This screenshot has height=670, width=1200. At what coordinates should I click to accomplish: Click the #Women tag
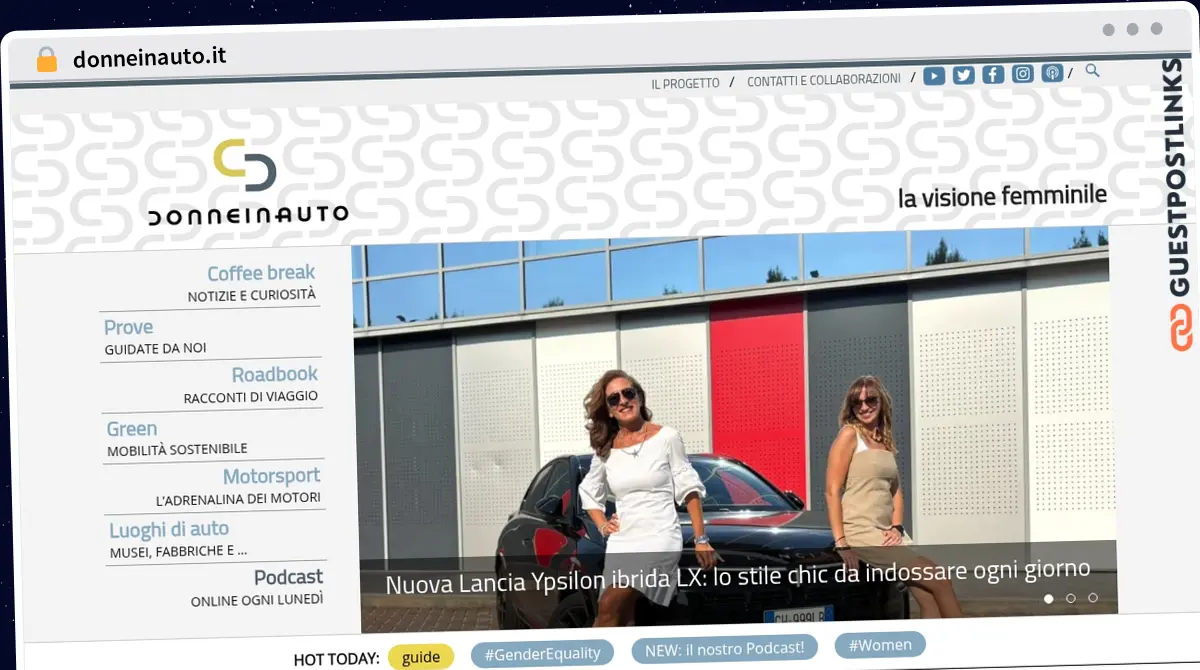tap(880, 645)
